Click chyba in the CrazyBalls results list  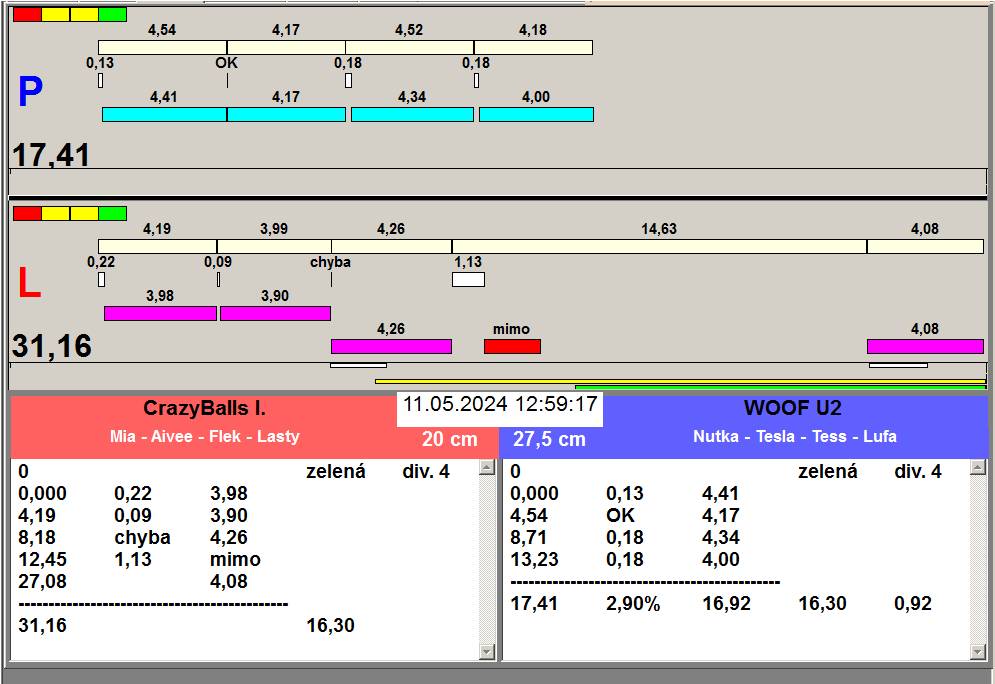[142, 537]
